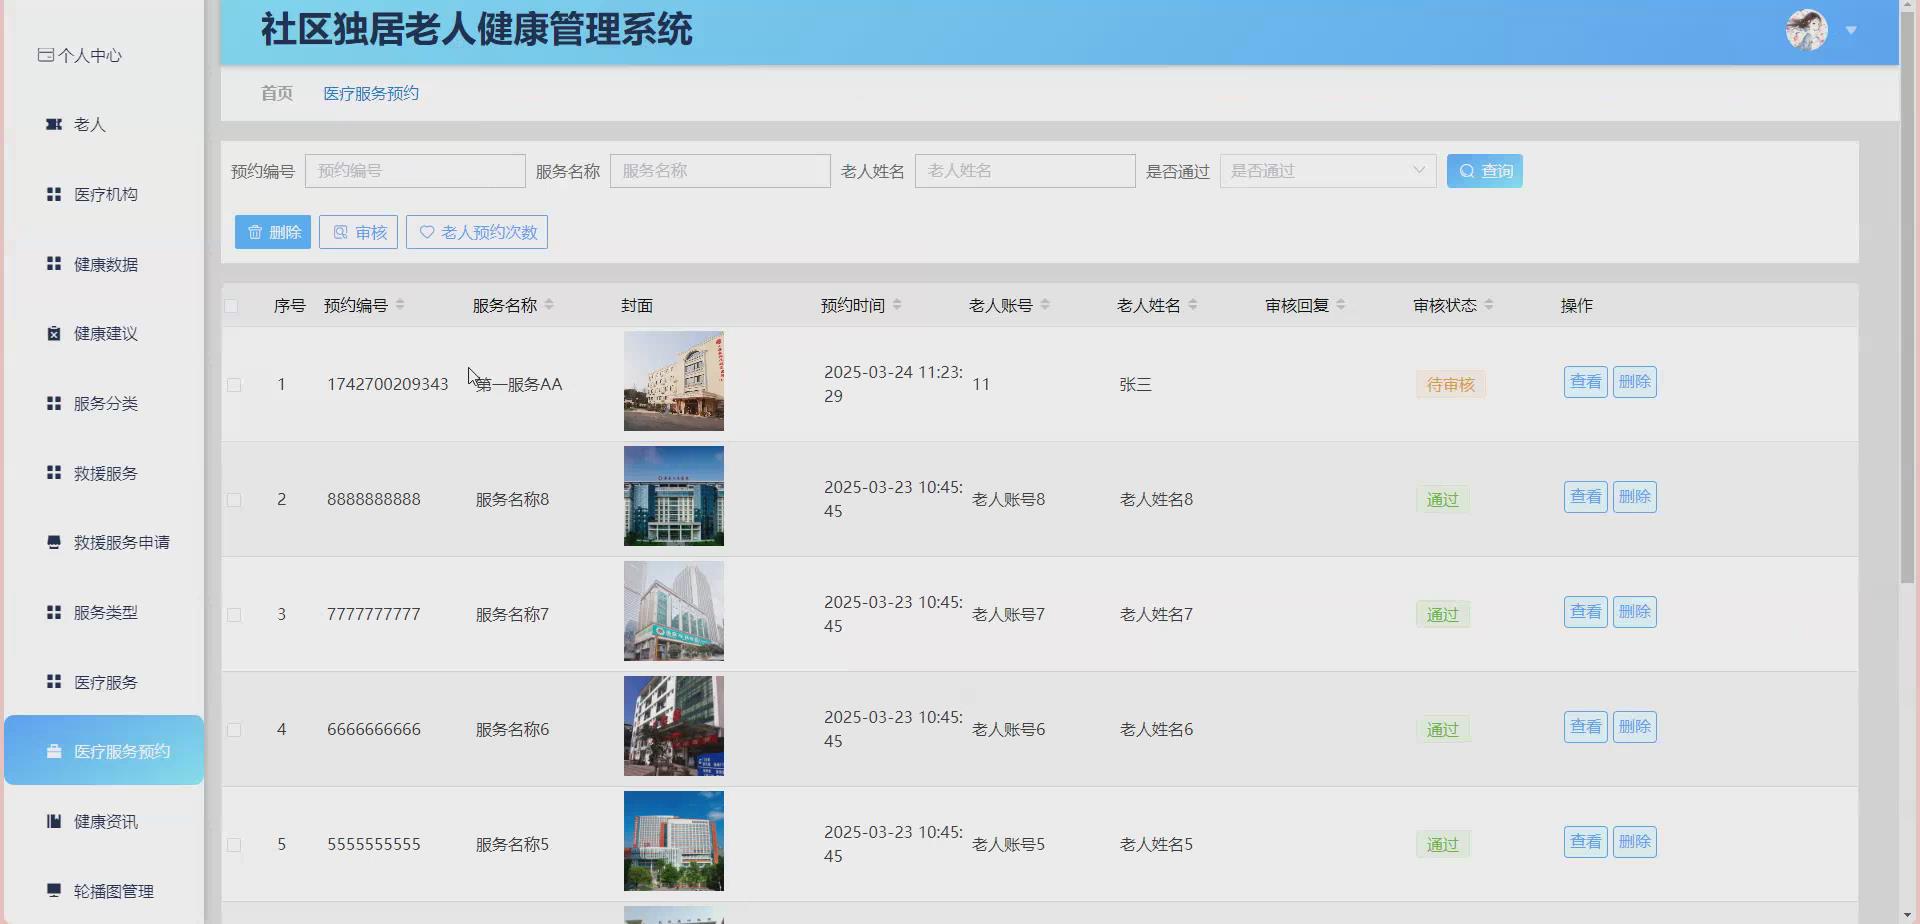Click the 查询 search button
This screenshot has height=924, width=1920.
[x=1484, y=170]
